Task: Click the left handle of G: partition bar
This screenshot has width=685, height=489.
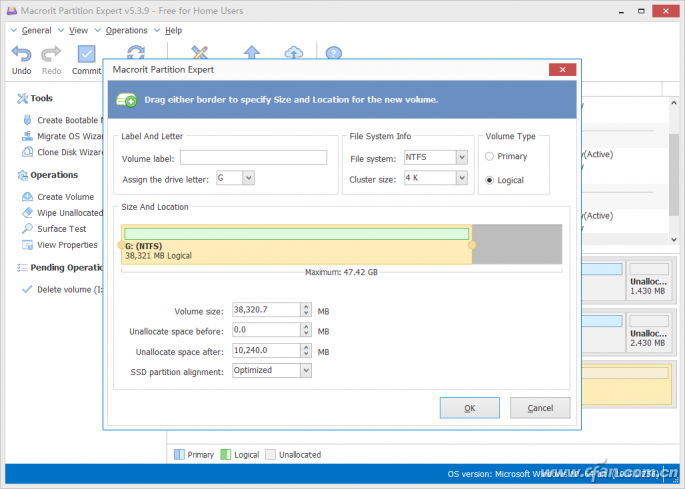Action: pos(121,245)
